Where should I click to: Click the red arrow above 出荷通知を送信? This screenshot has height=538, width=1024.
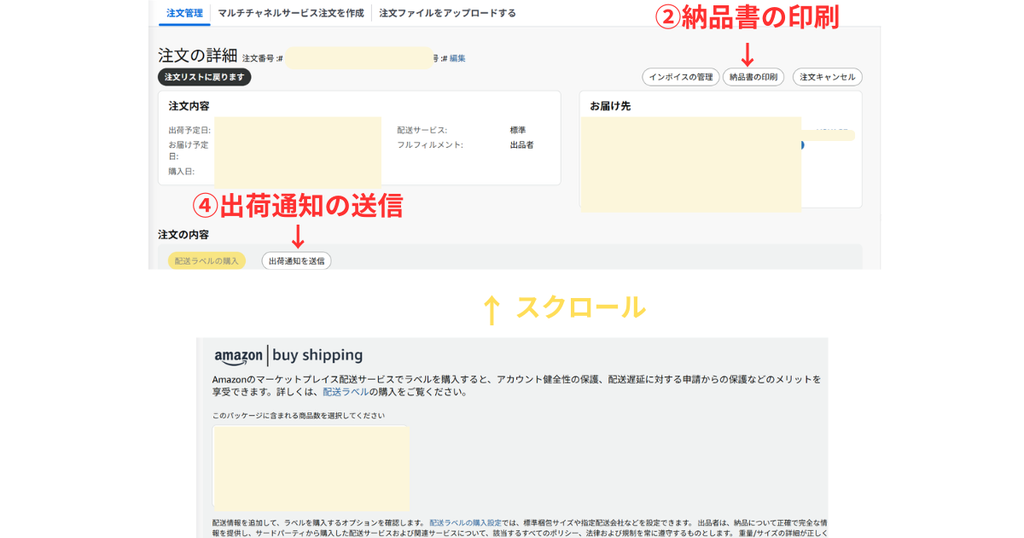297,236
